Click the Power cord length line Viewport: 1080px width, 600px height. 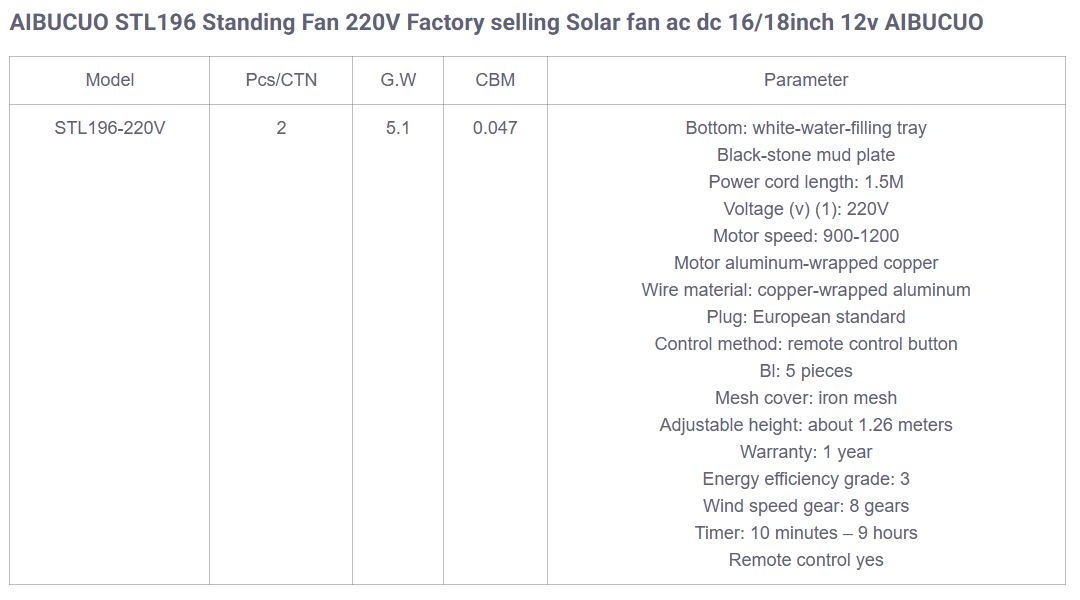click(806, 182)
